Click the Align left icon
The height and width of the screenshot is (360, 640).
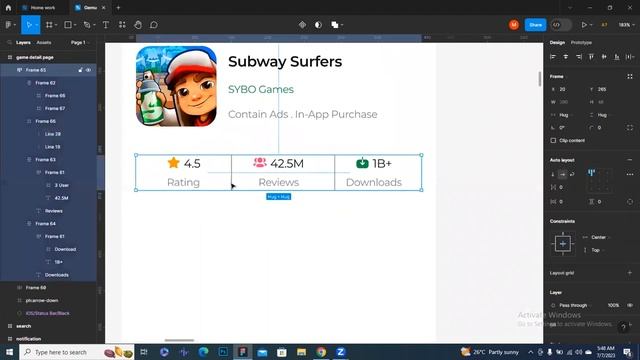click(x=553, y=57)
